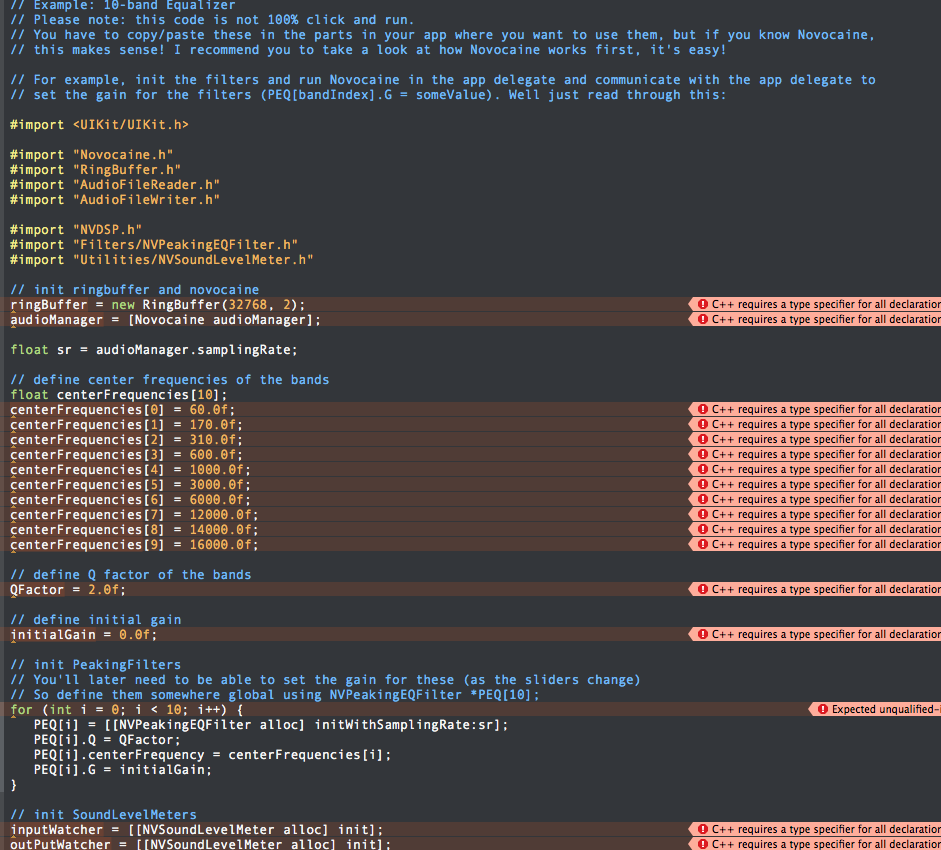Click error icon on initialGain line
This screenshot has width=941, height=850.
[703, 634]
